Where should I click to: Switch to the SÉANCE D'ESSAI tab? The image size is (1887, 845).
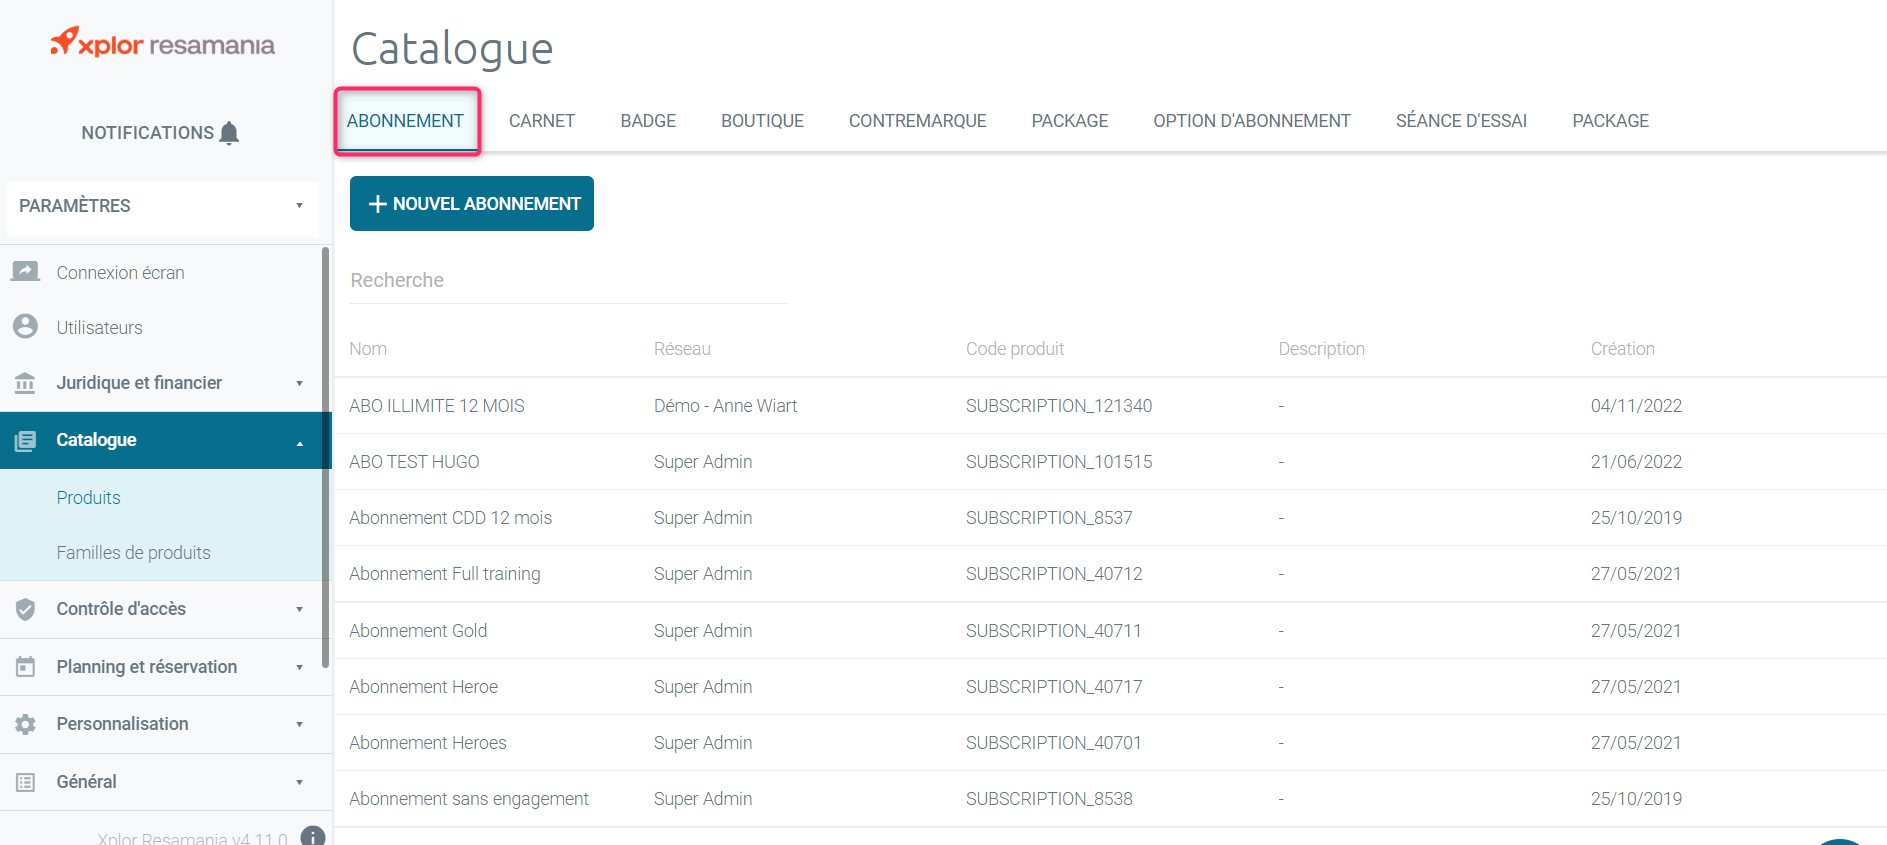1461,121
